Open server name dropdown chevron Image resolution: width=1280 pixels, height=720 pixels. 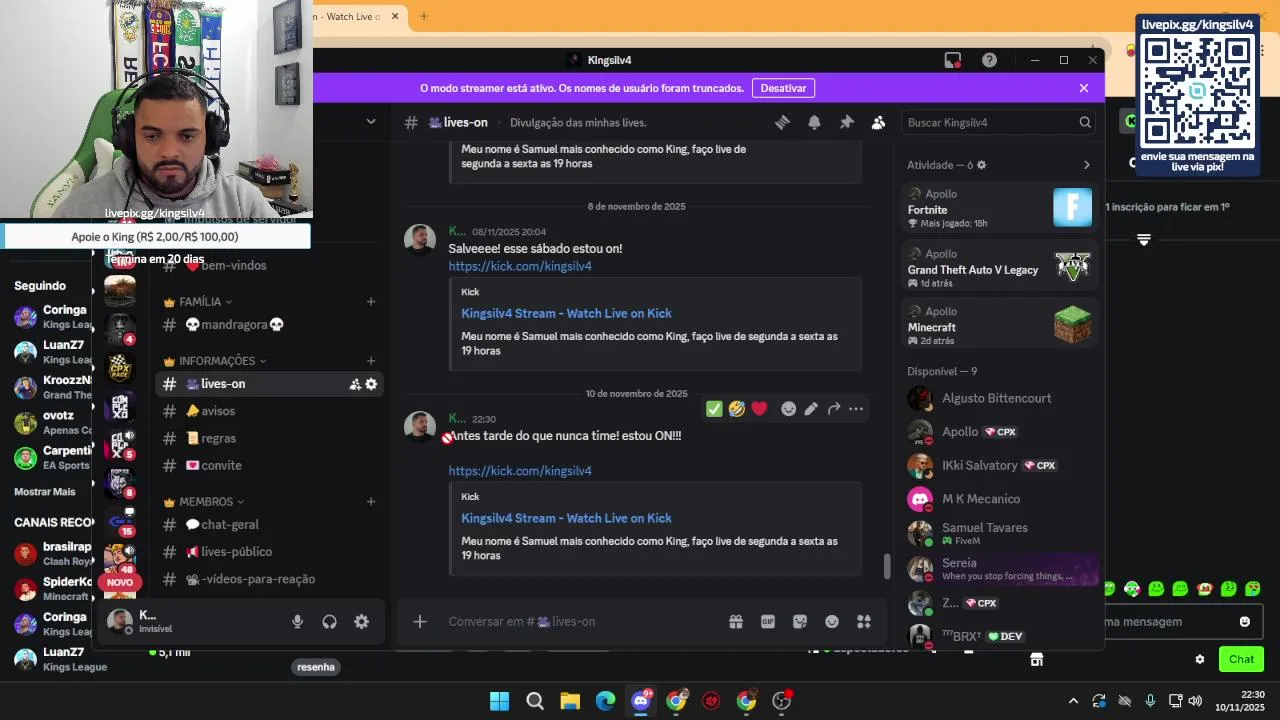[x=371, y=122]
